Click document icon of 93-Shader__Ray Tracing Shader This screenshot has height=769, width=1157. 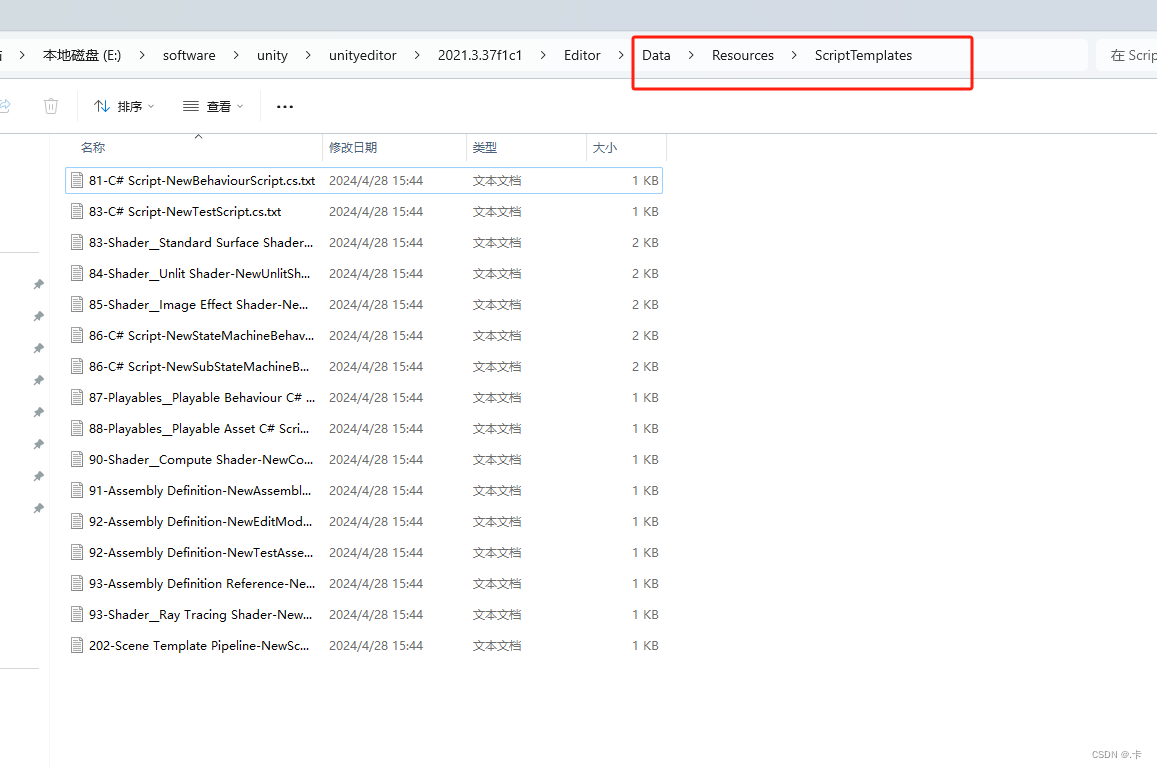click(77, 615)
